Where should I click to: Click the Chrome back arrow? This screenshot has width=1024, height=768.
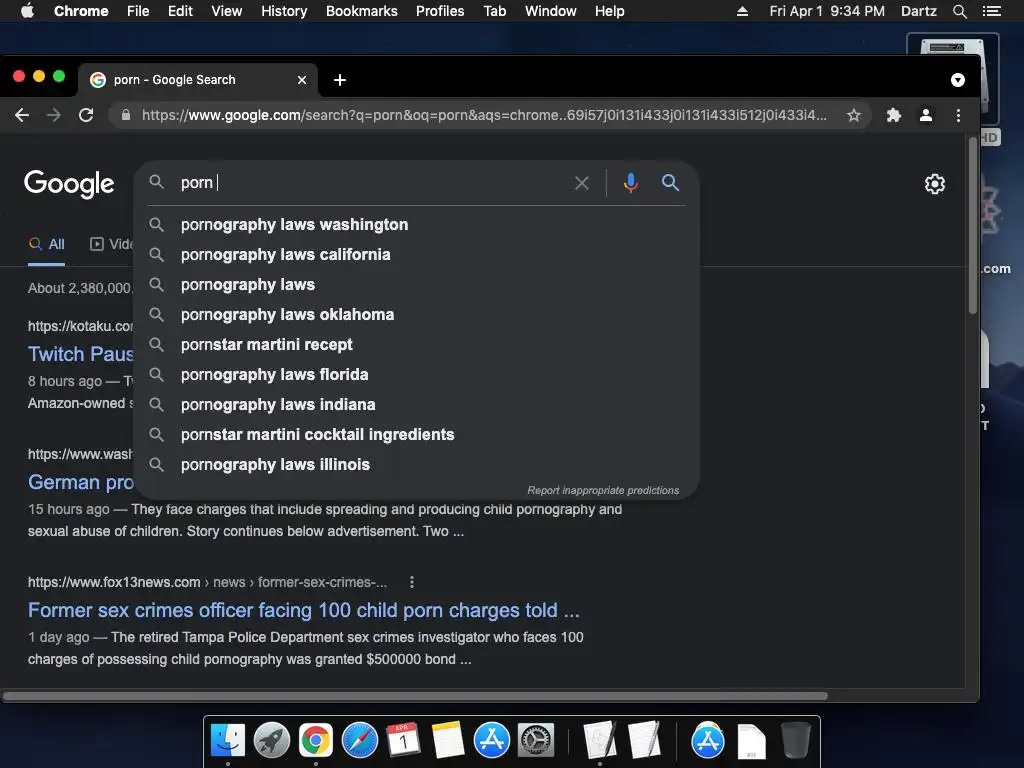point(22,116)
